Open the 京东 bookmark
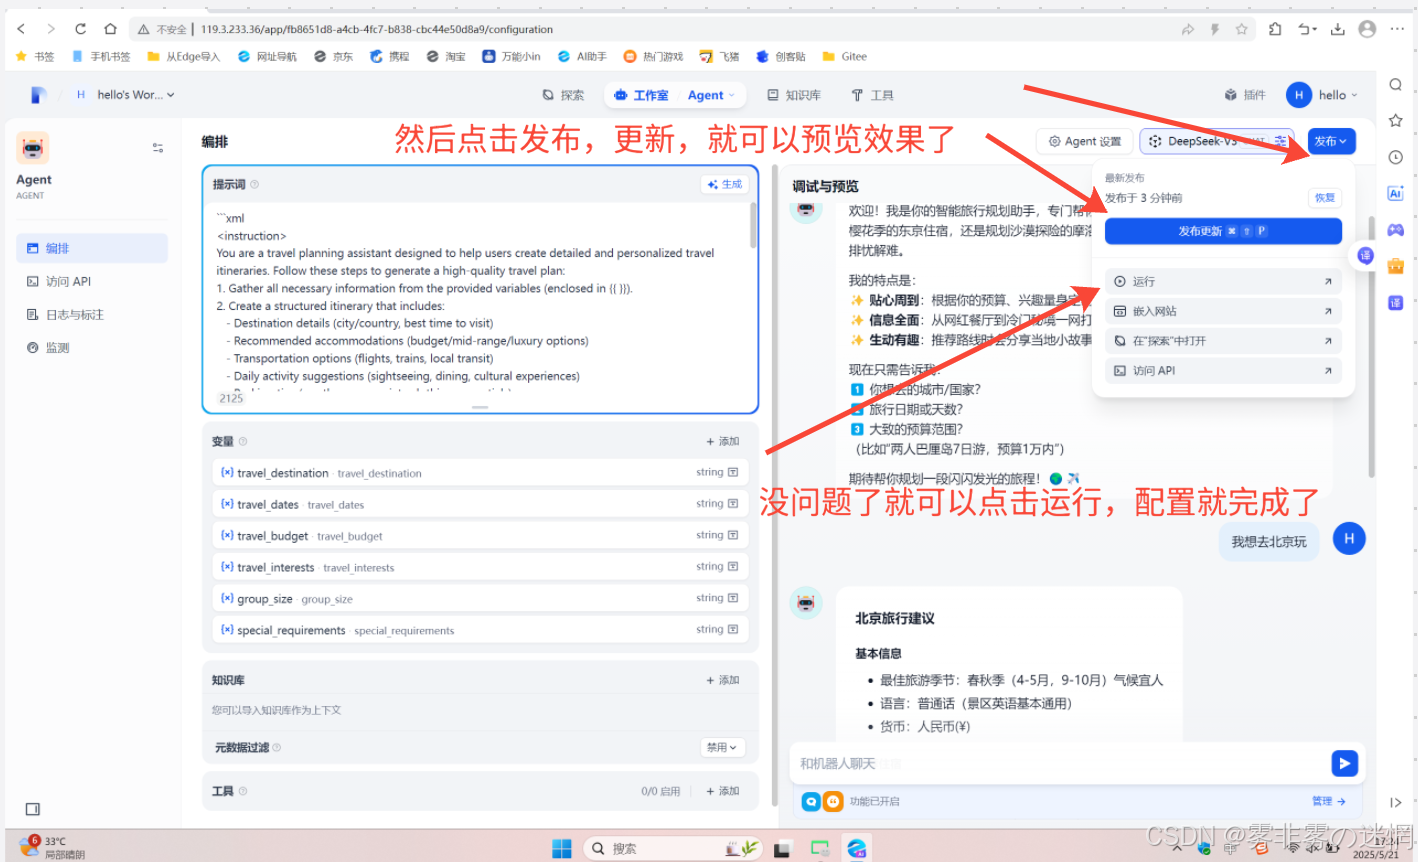 333,57
